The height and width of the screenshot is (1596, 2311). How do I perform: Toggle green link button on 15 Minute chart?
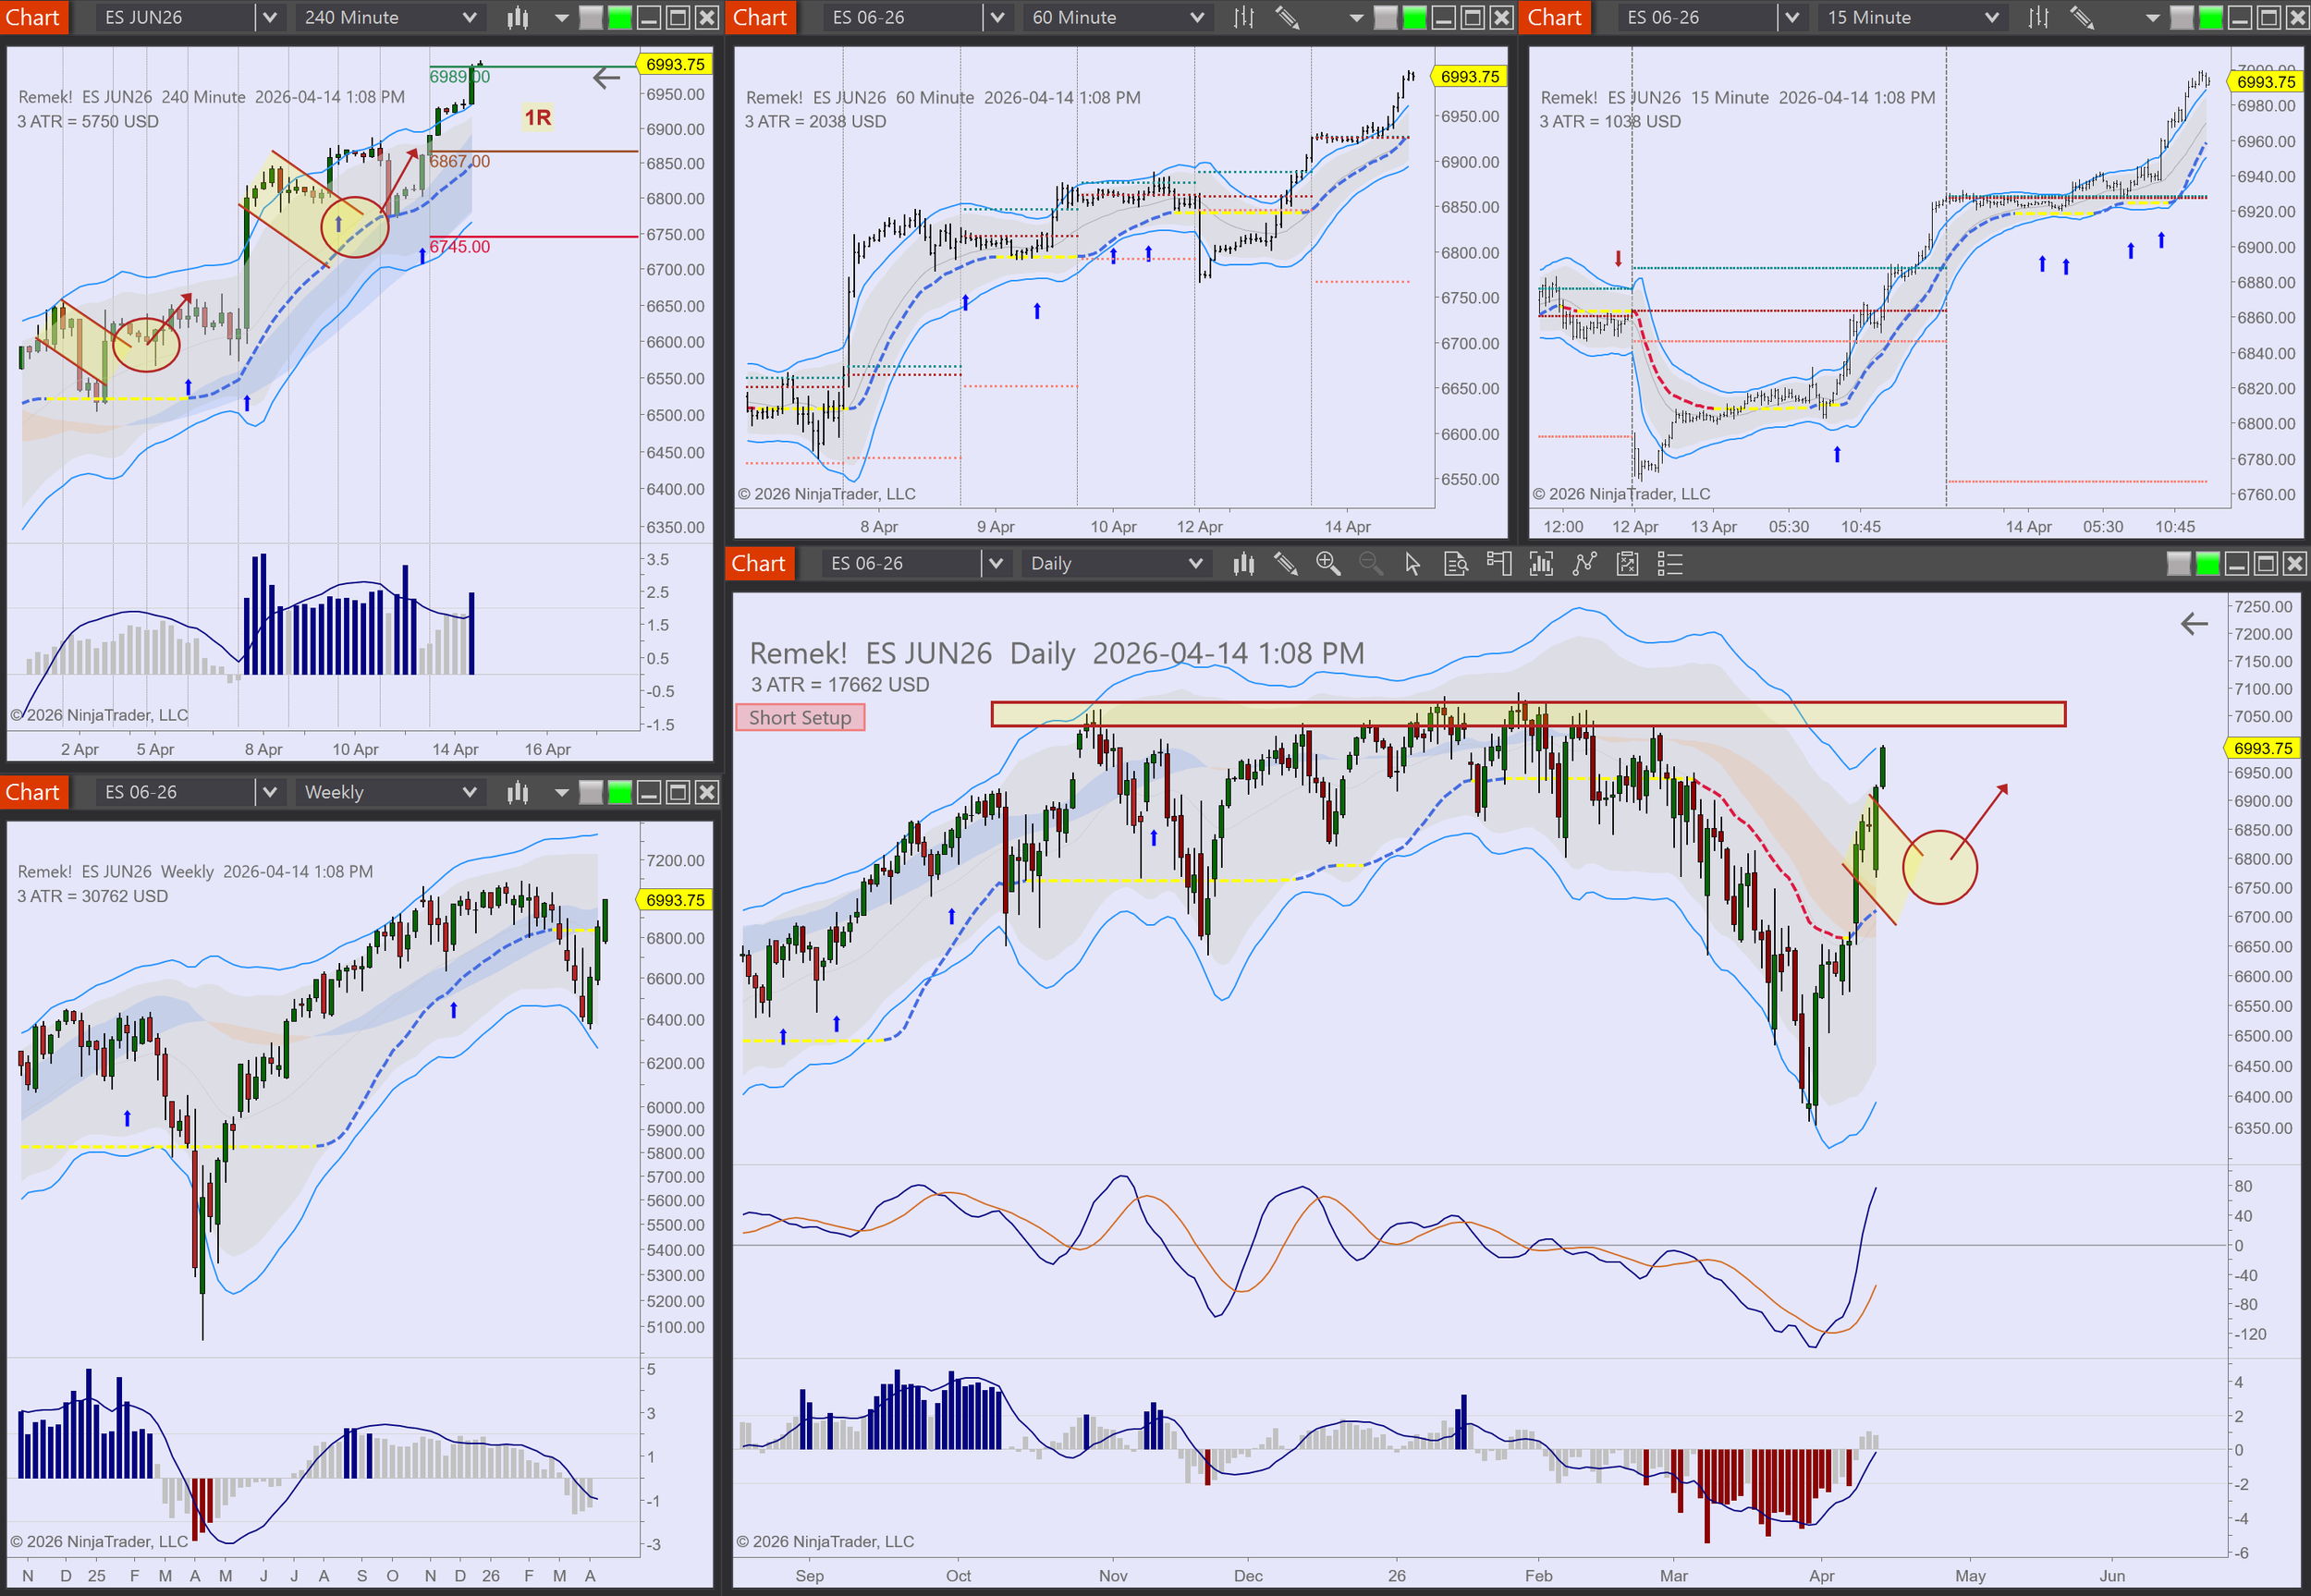pyautogui.click(x=2211, y=18)
